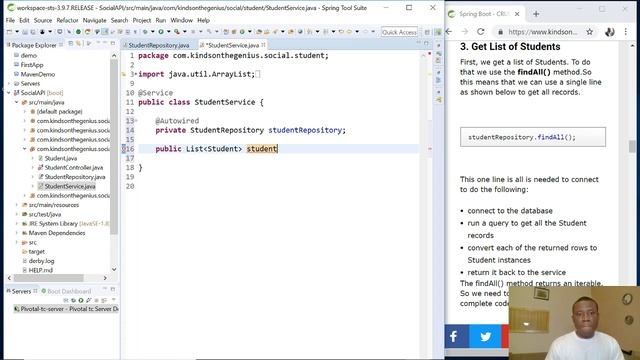Click the Quick Access search field

pyautogui.click(x=399, y=32)
